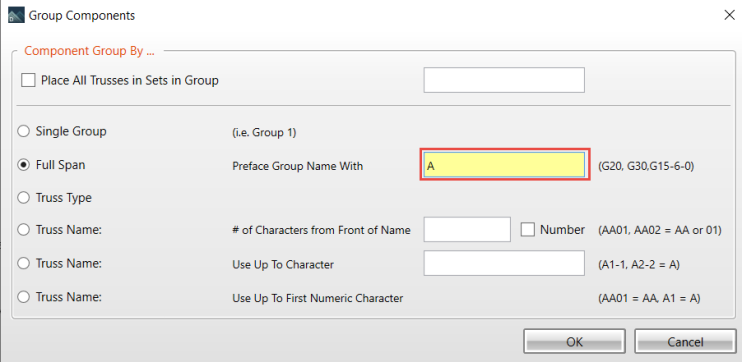Viewport: 742px width, 362px height.
Task: Click the yellow Preface Group Name With field
Action: point(504,165)
